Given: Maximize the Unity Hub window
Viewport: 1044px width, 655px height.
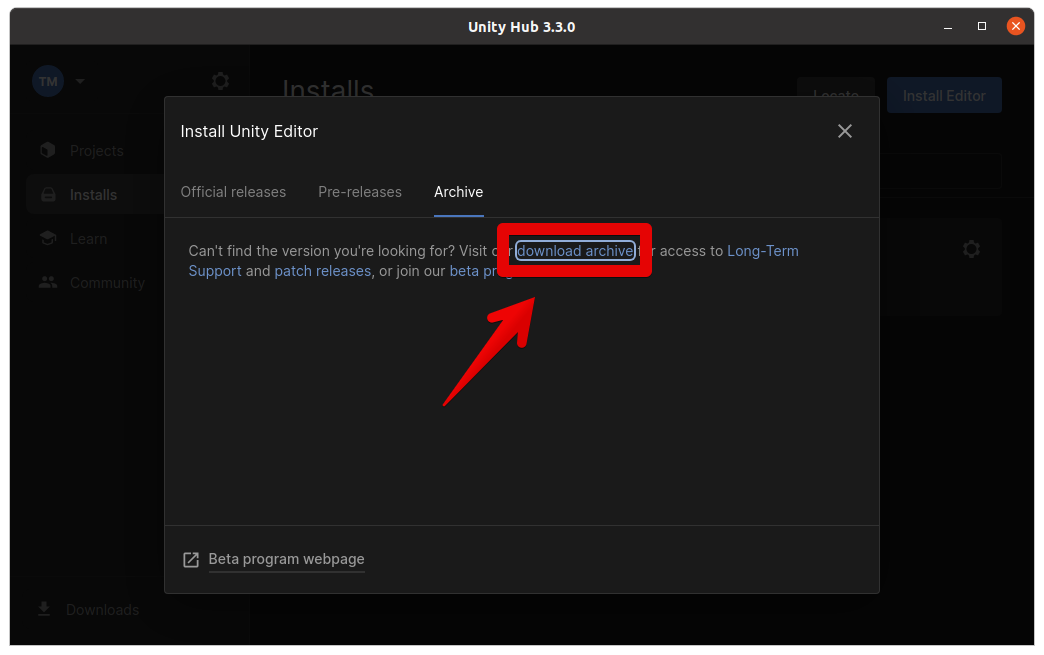Looking at the screenshot, I should tap(981, 26).
